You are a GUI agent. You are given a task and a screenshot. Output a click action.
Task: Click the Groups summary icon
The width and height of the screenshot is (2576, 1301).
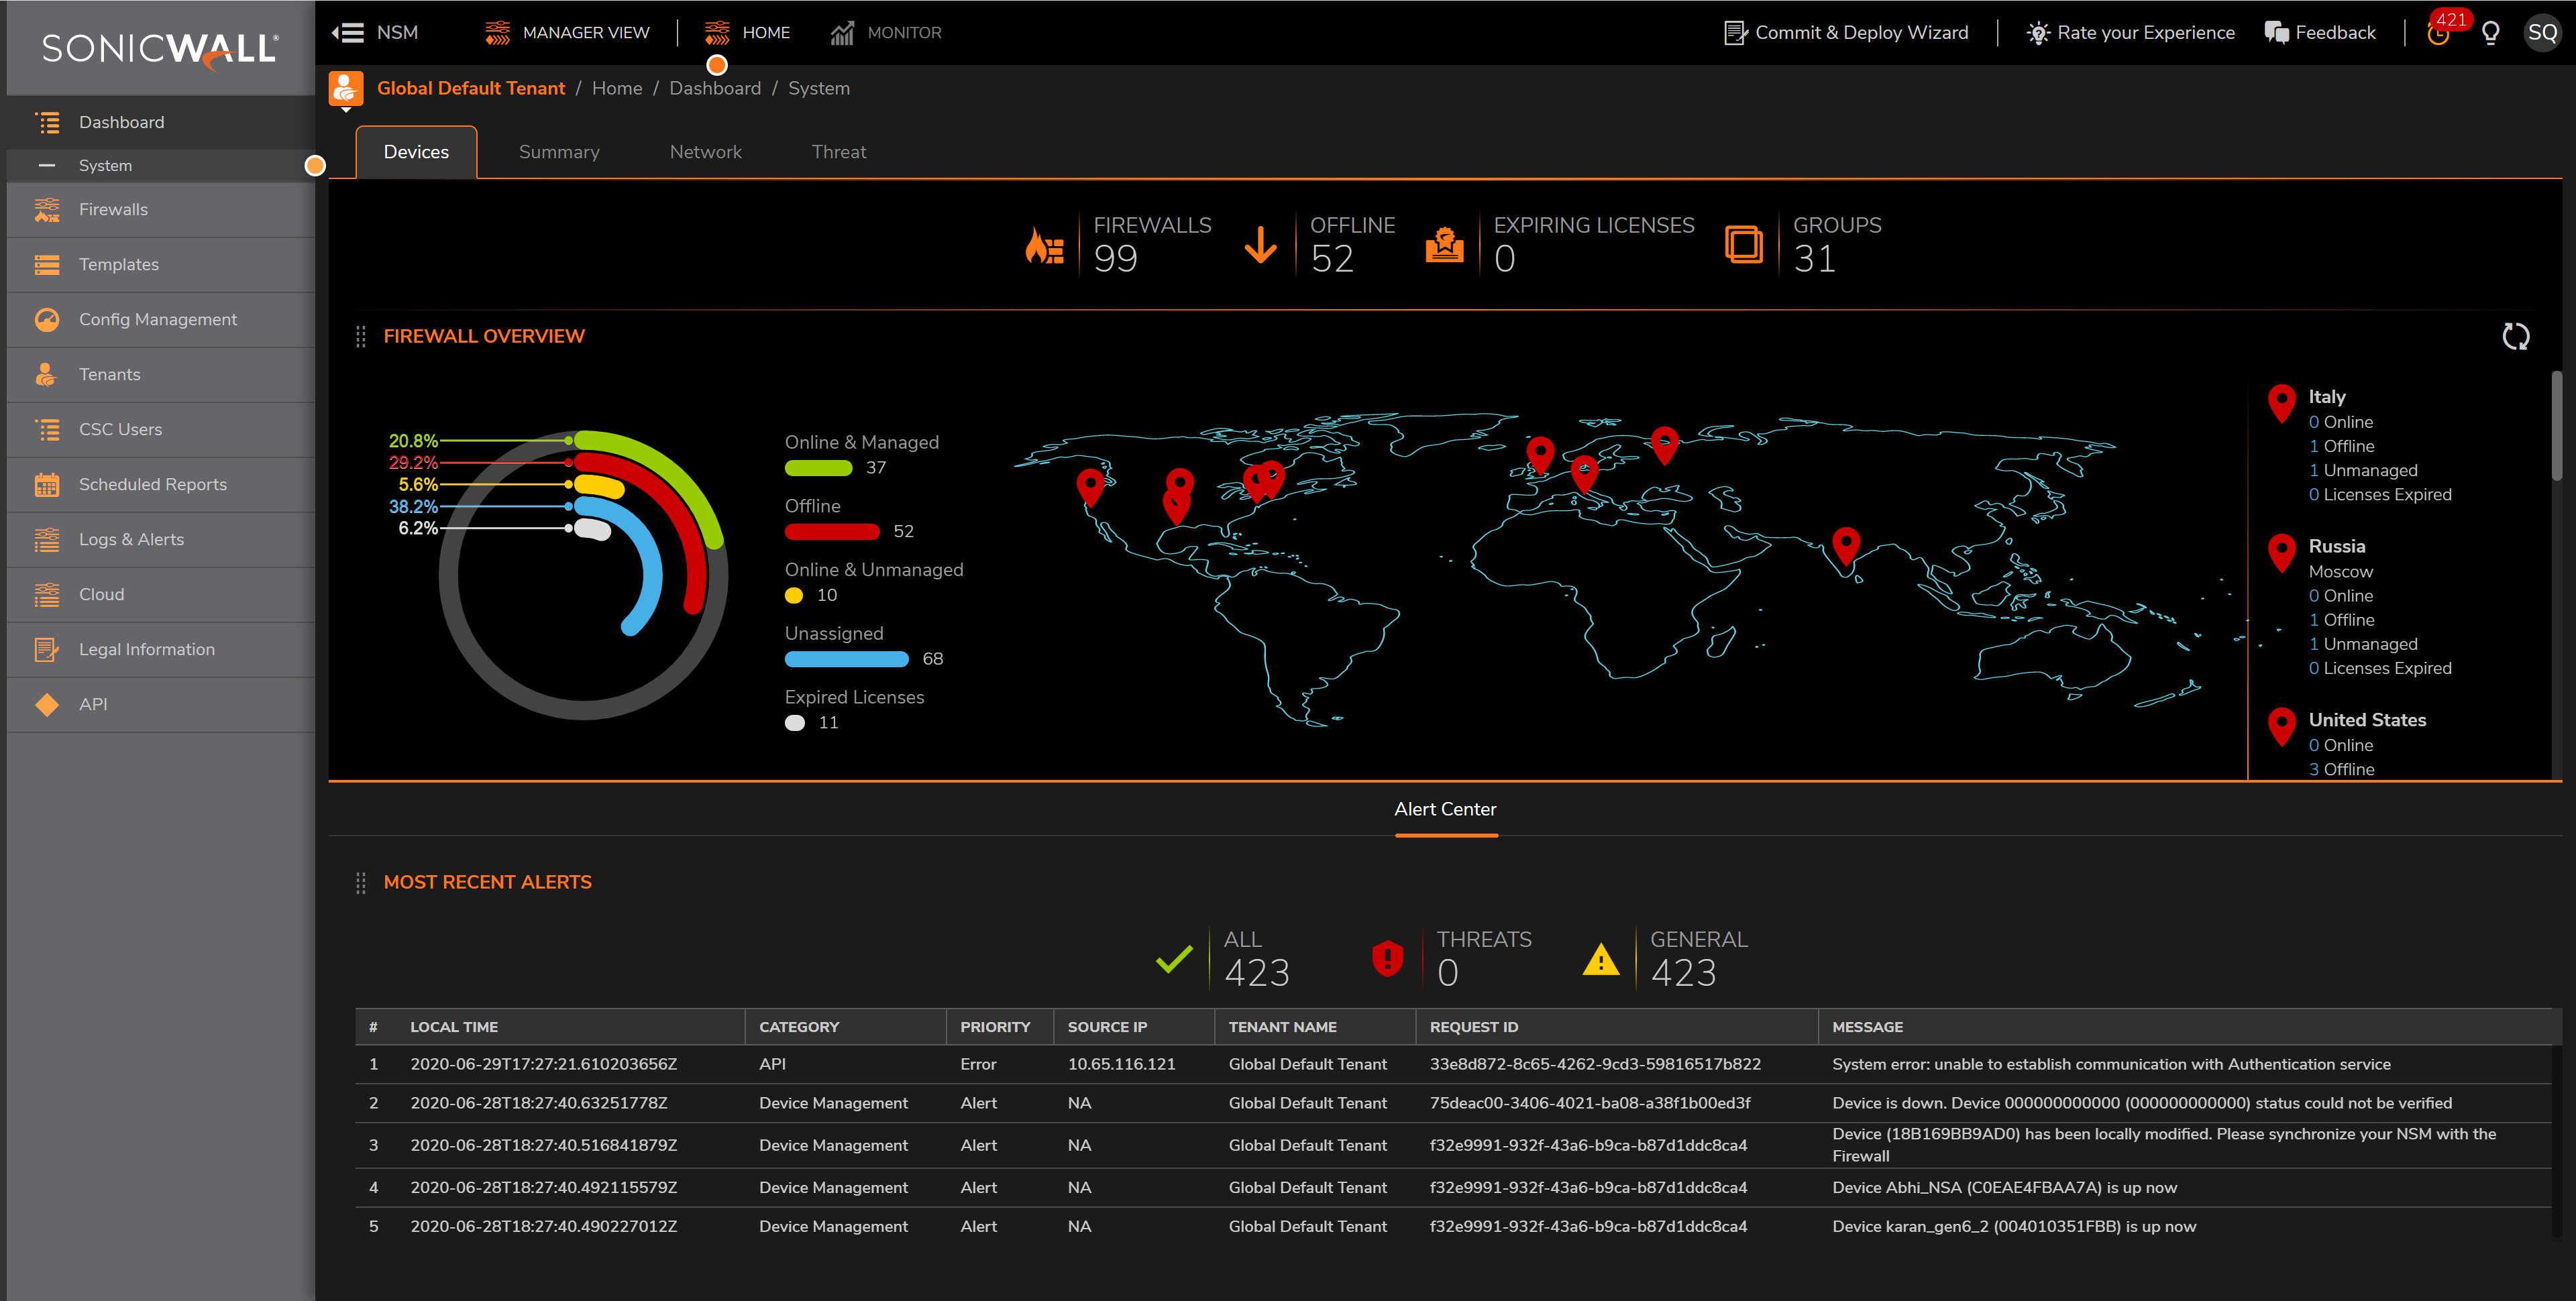(x=1744, y=245)
